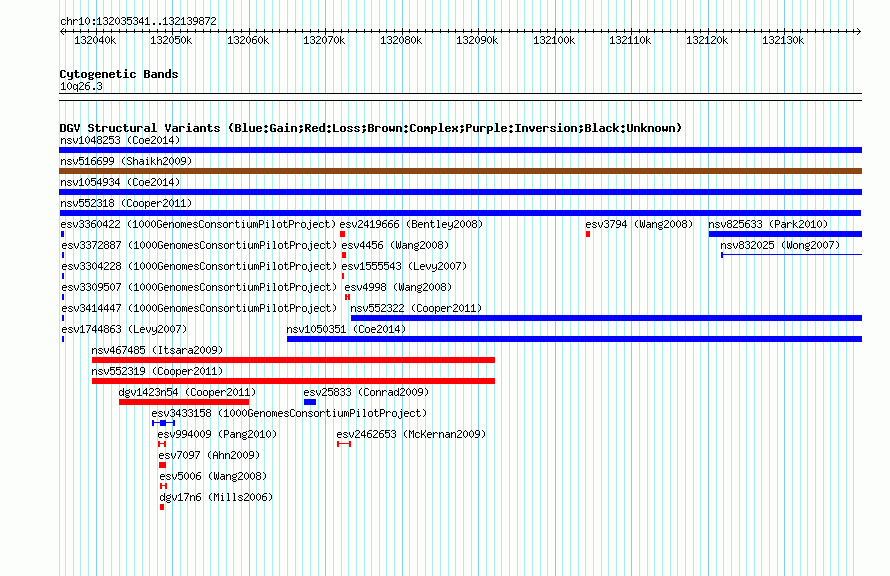Select dgv1423n54 (Cooper2011) variant label
This screenshot has width=890, height=576.
187,392
